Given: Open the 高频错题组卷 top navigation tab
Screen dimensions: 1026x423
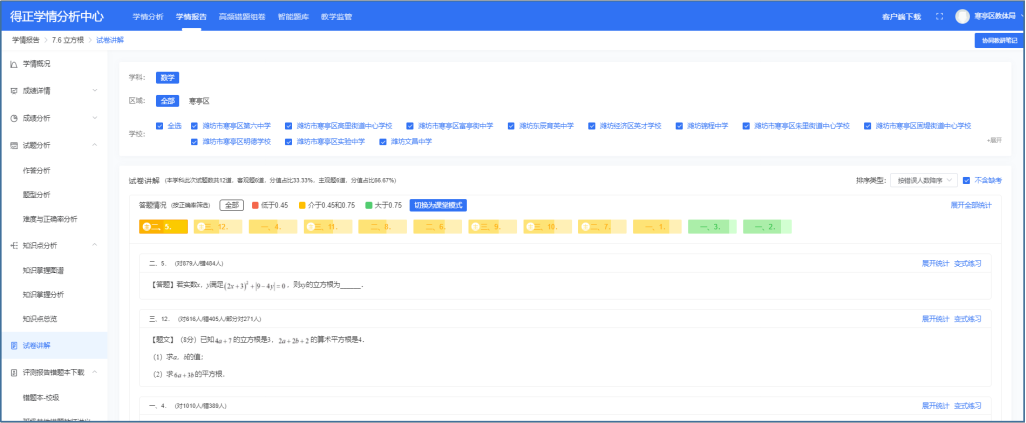Looking at the screenshot, I should pos(241,17).
